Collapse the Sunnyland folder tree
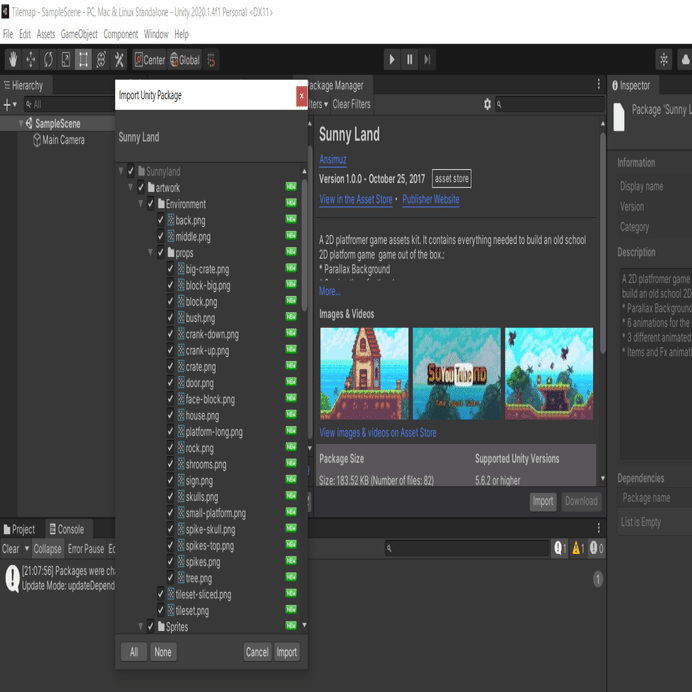 pos(121,171)
